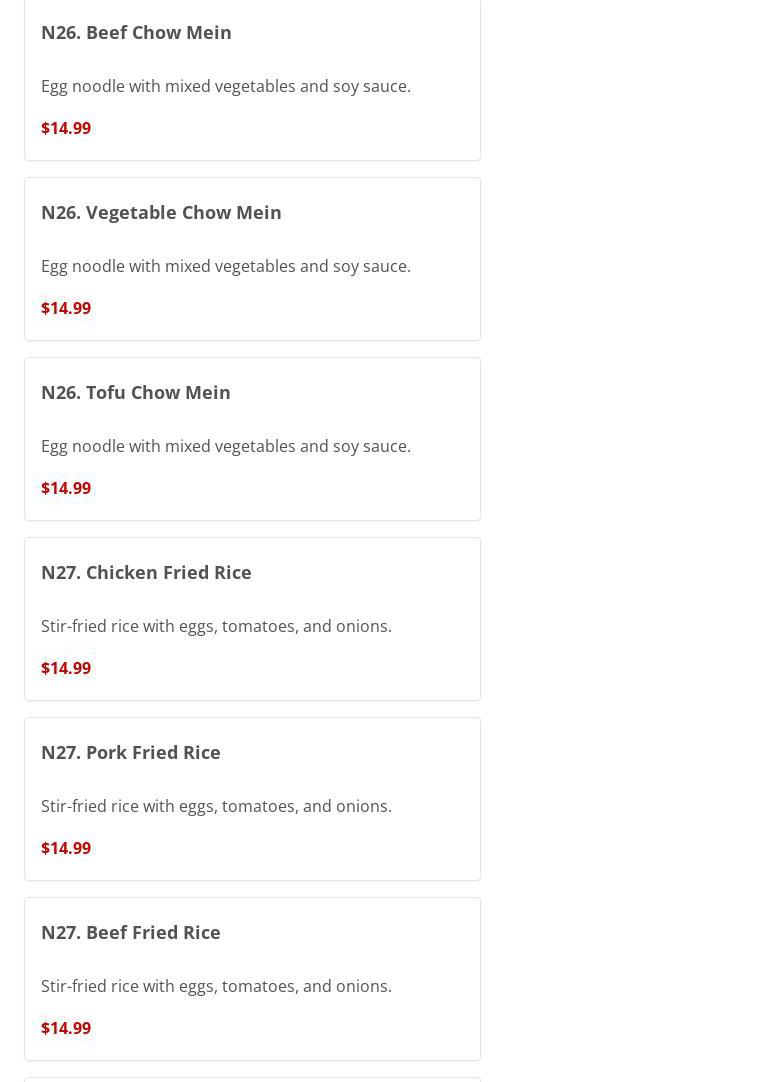This screenshot has width=770, height=1082.
Task: Select the description under Tofu Chow Mein
Action: (x=226, y=446)
